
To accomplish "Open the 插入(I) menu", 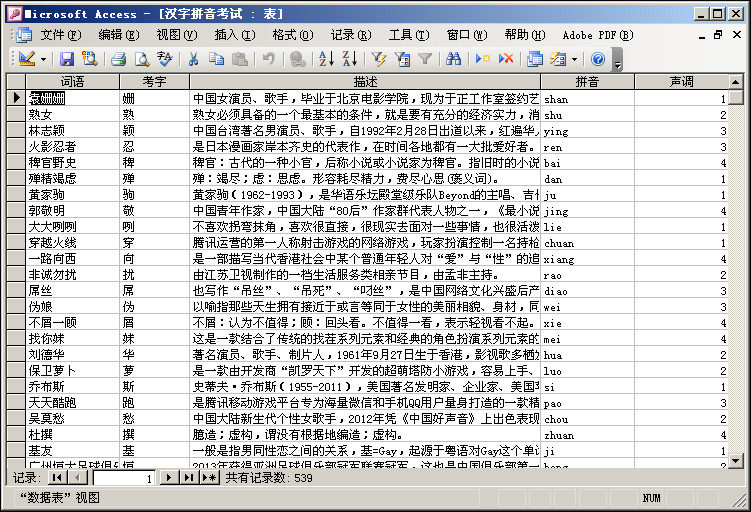I will point(235,35).
